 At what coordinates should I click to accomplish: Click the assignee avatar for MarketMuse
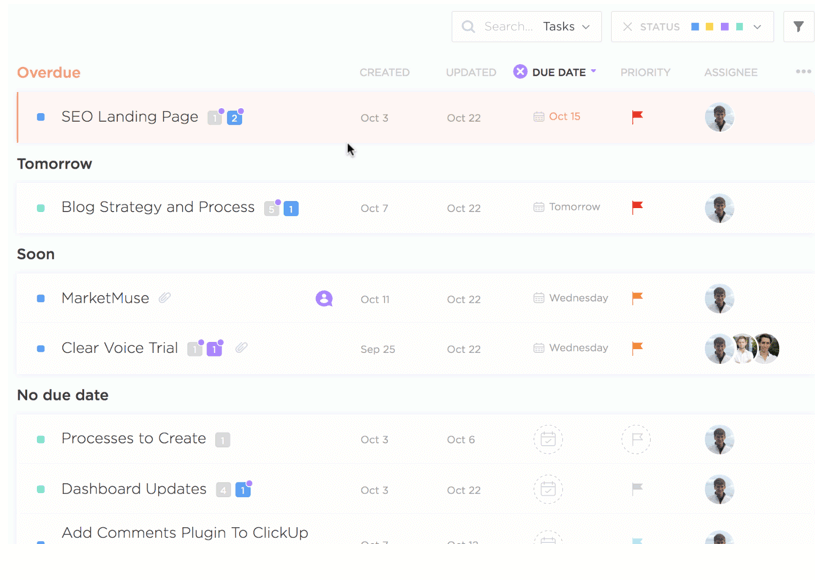point(719,299)
